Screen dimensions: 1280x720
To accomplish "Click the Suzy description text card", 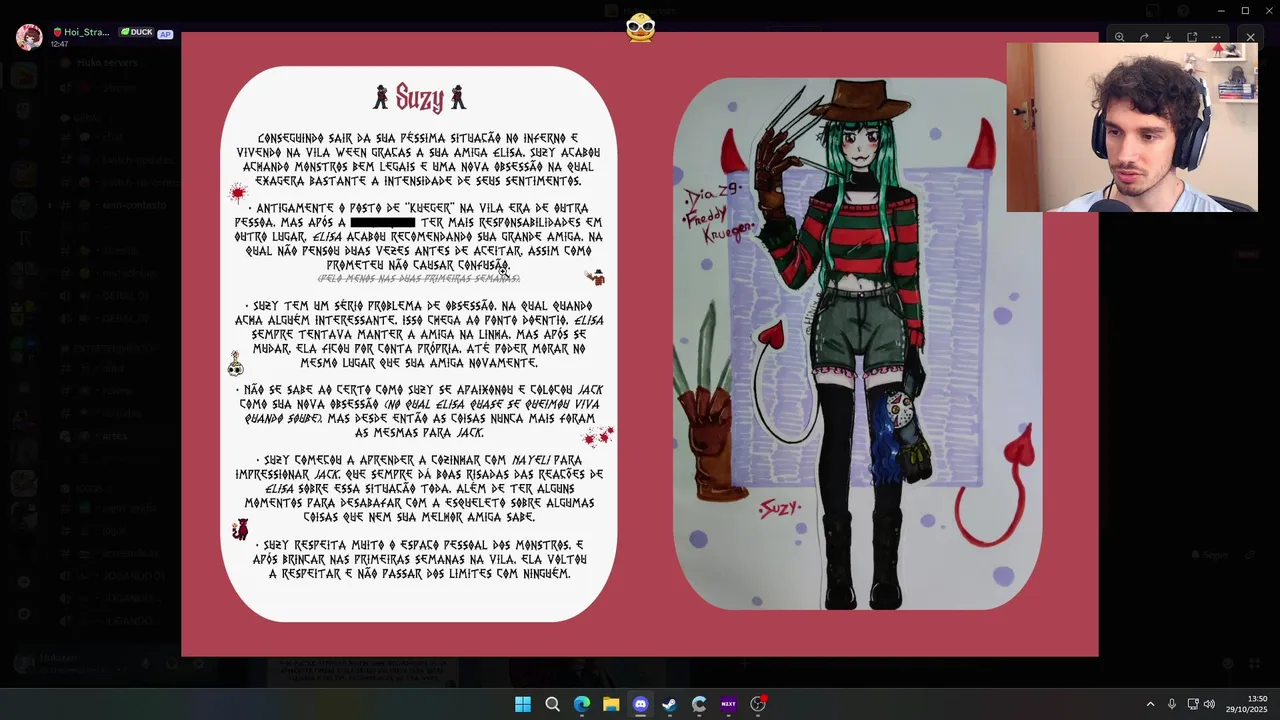I will pos(419,344).
